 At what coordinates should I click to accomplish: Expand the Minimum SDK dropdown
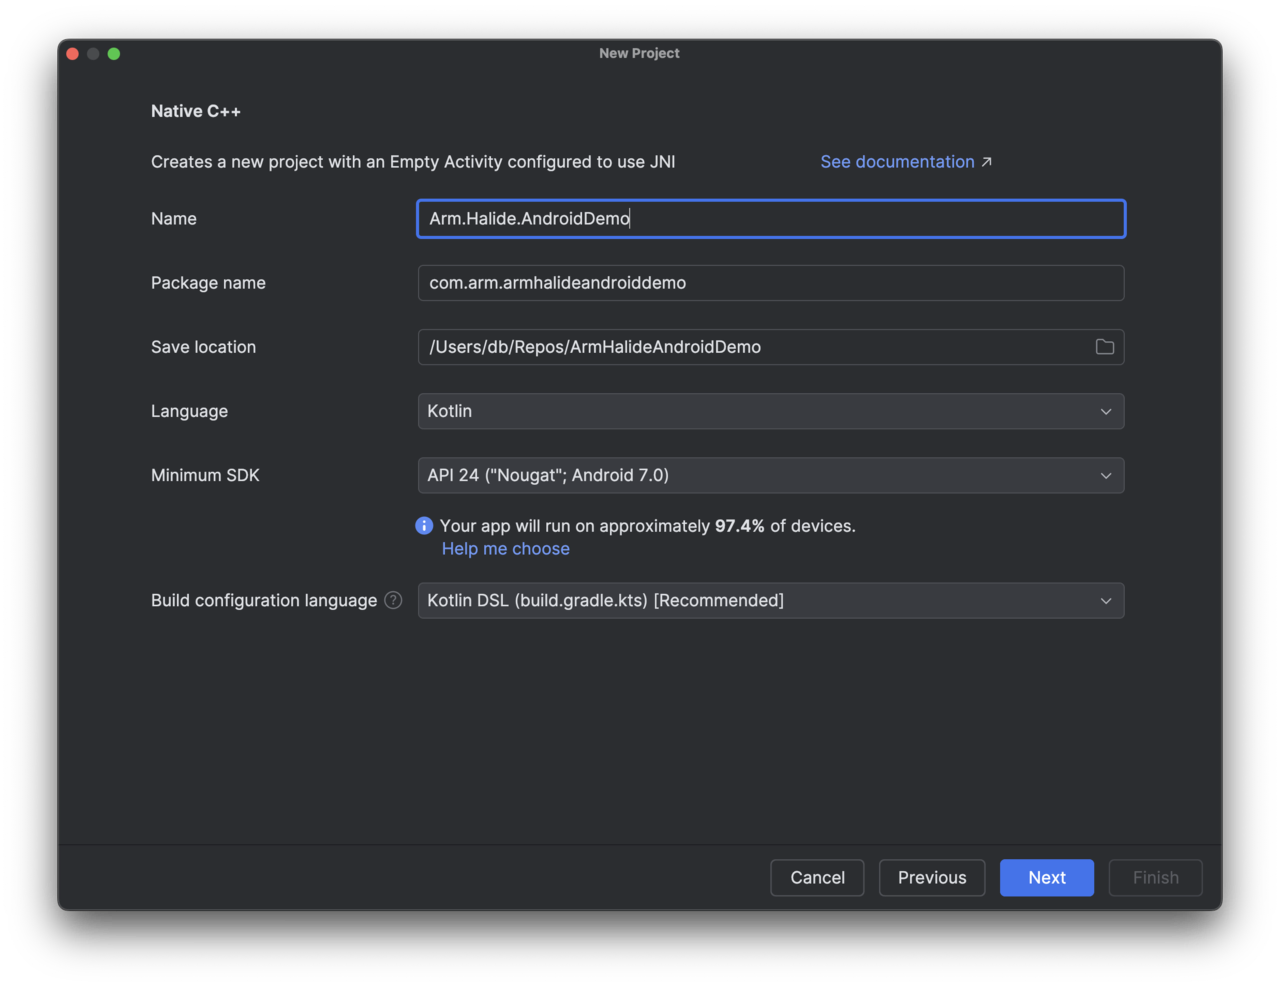point(770,475)
